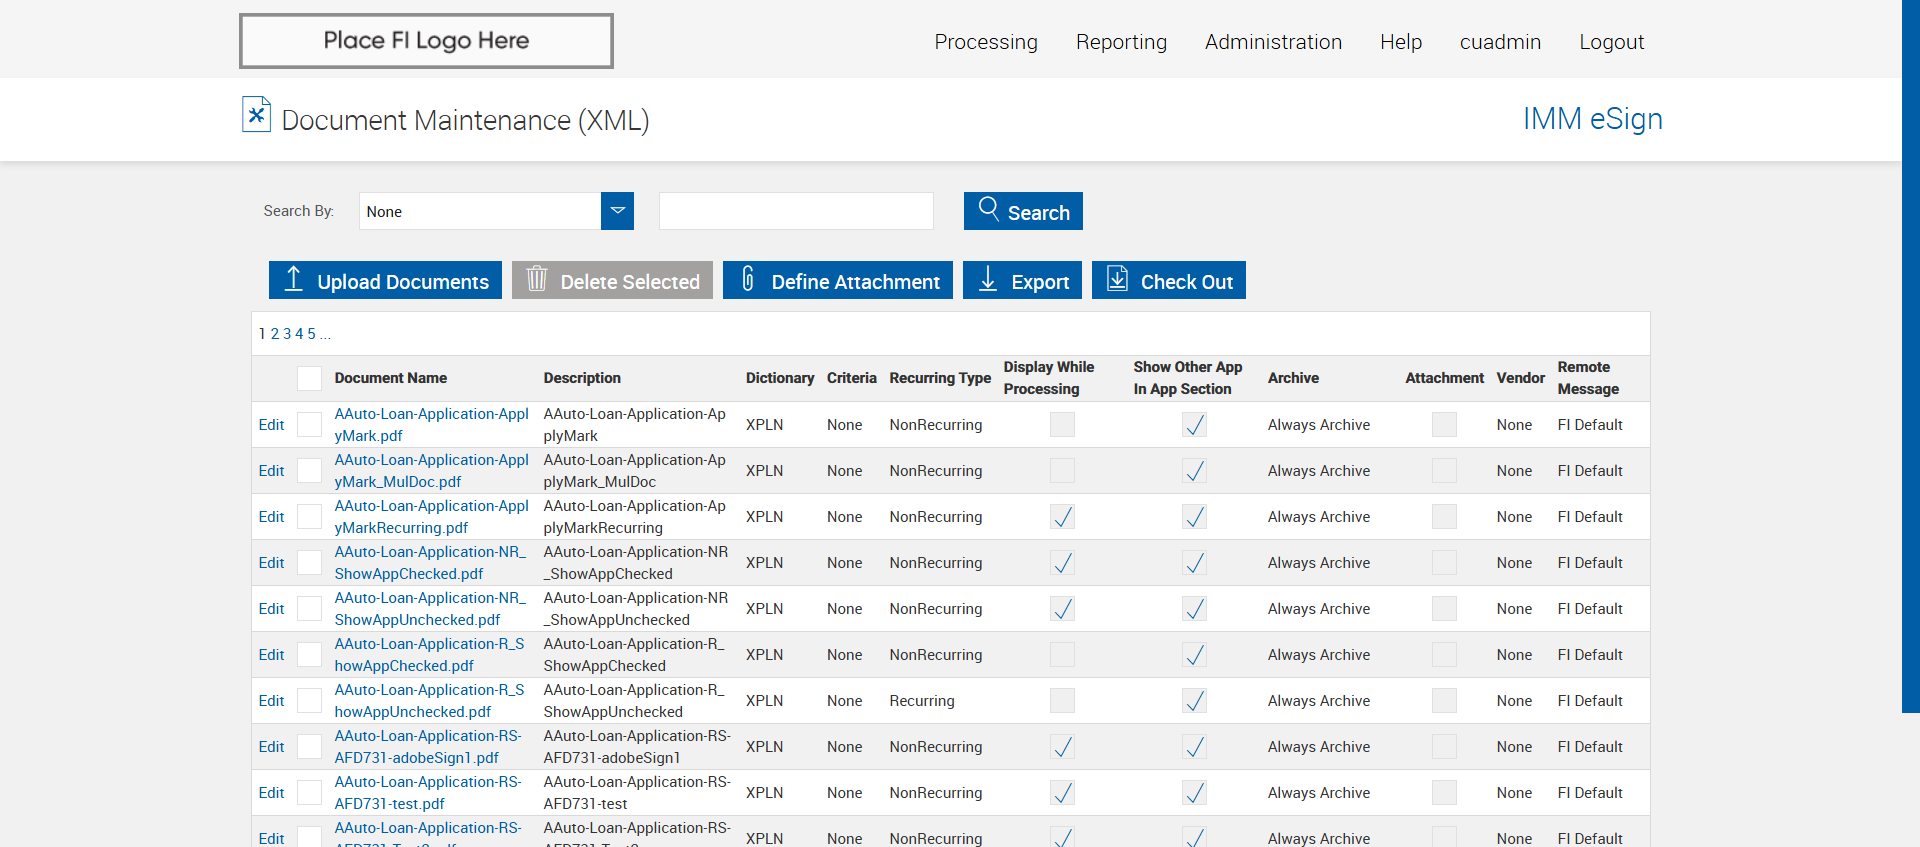Expand the Reporting menu
This screenshot has height=847, width=1920.
coord(1121,42)
